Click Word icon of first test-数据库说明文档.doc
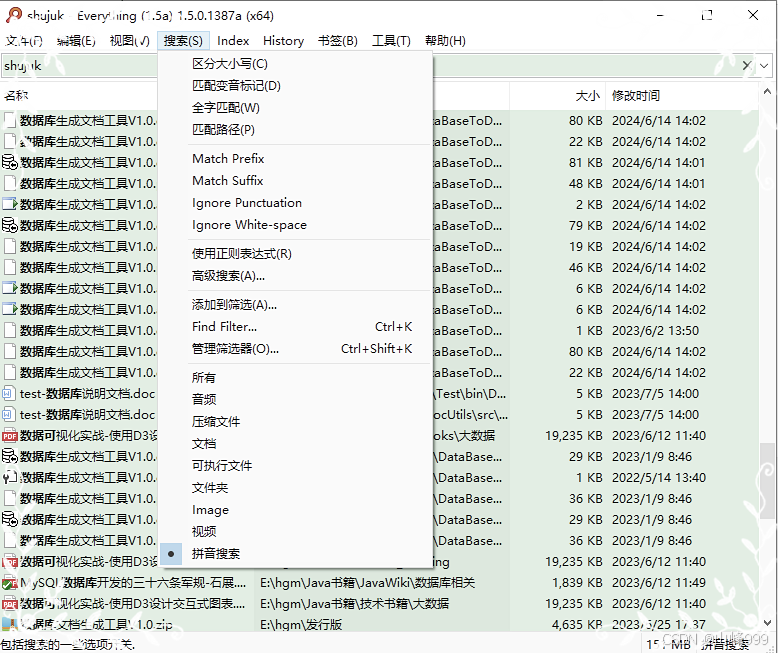The image size is (778, 653). (8, 393)
